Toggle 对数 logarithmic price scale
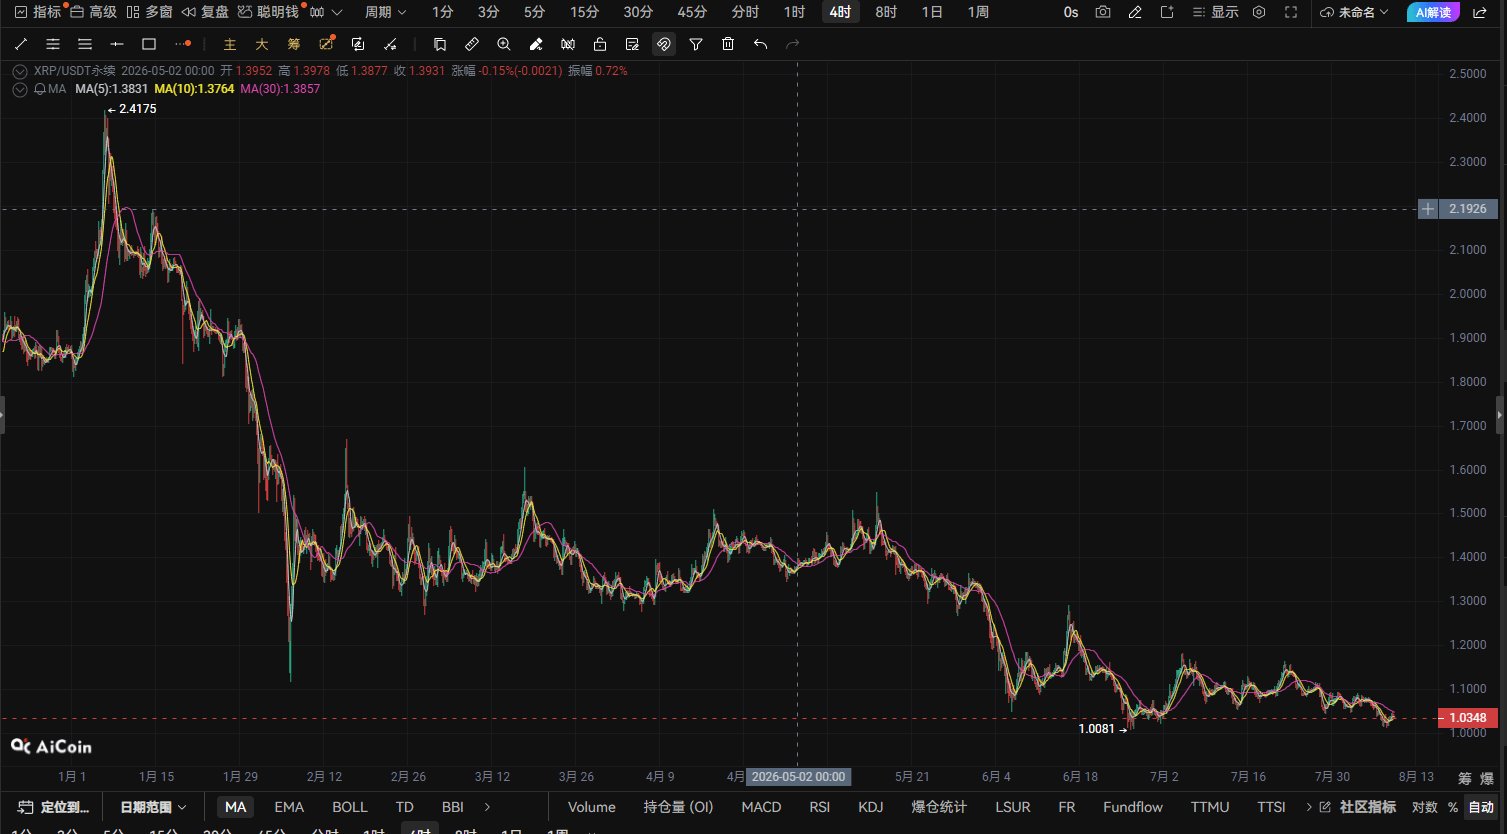The height and width of the screenshot is (834, 1507). (x=1425, y=807)
